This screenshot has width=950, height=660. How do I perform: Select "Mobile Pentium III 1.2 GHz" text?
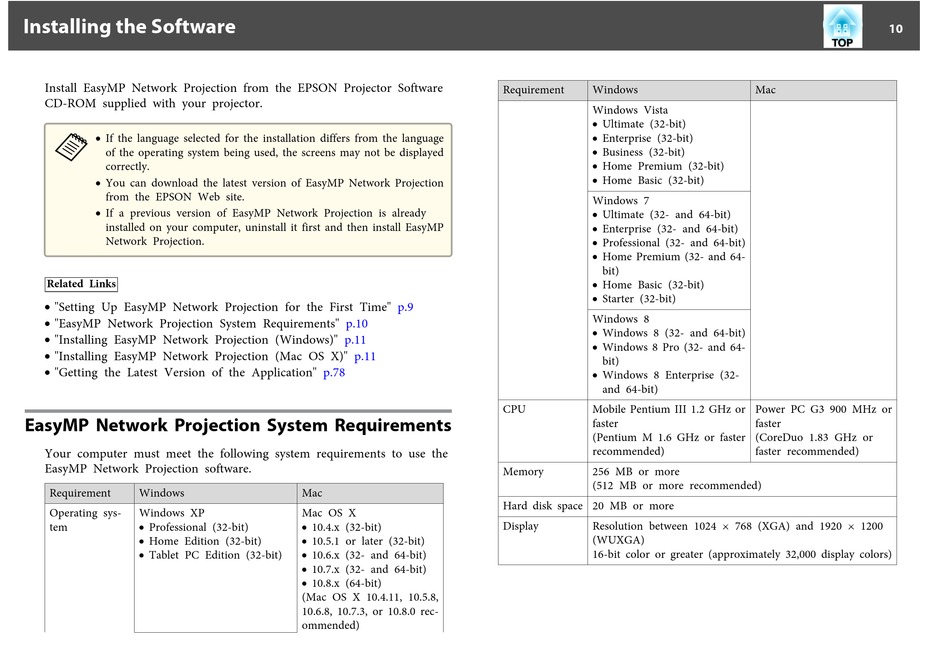[x=656, y=409]
